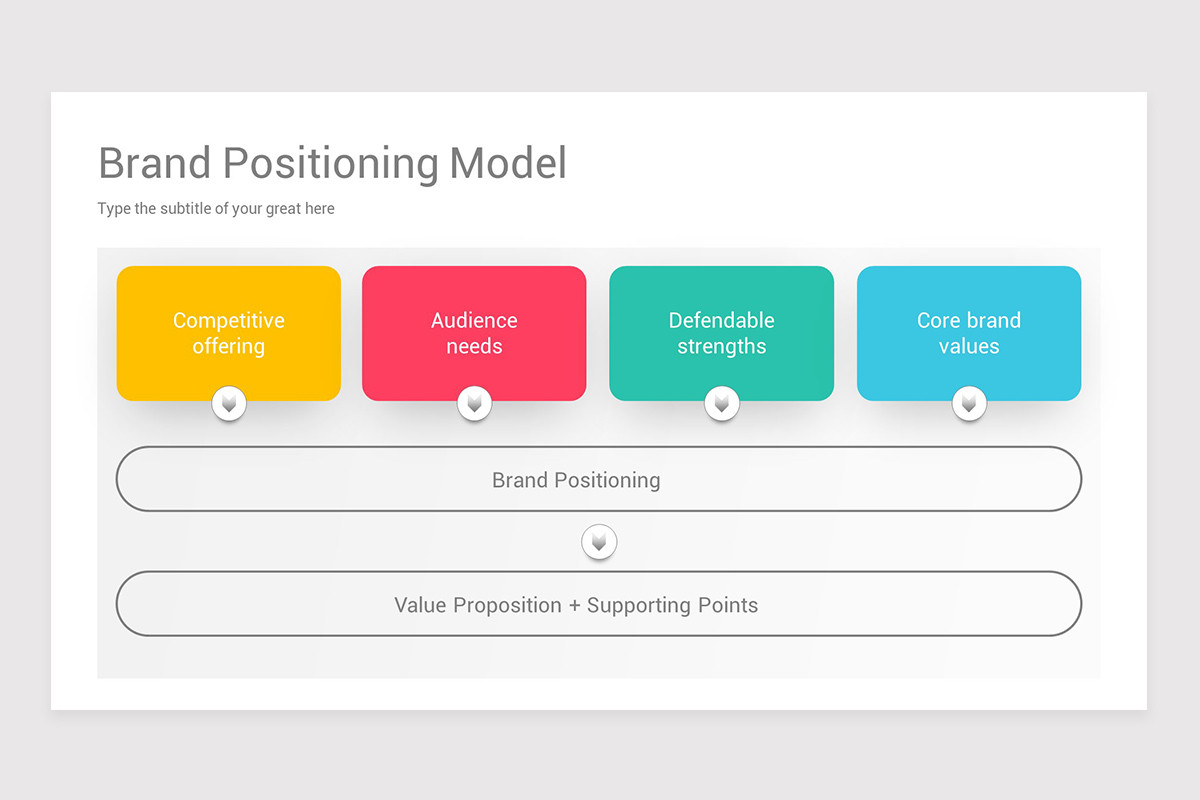Select the 'Defendable strengths' text label

[x=722, y=333]
